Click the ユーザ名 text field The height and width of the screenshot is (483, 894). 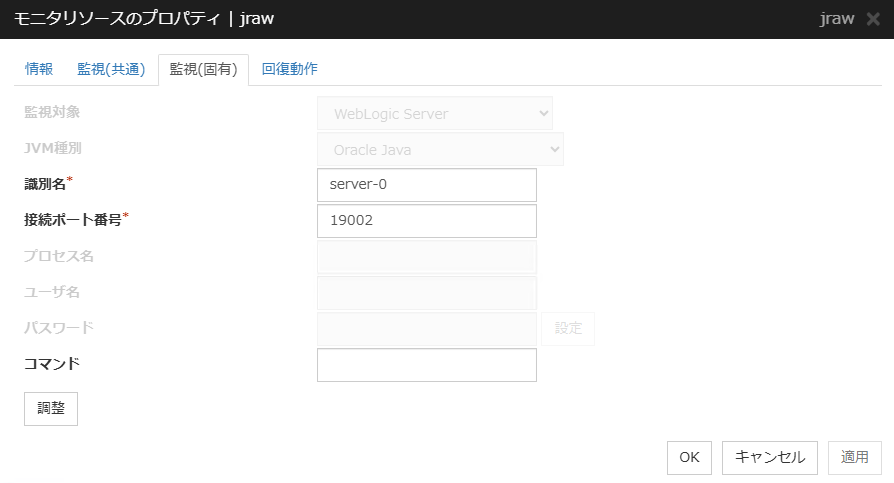click(426, 293)
